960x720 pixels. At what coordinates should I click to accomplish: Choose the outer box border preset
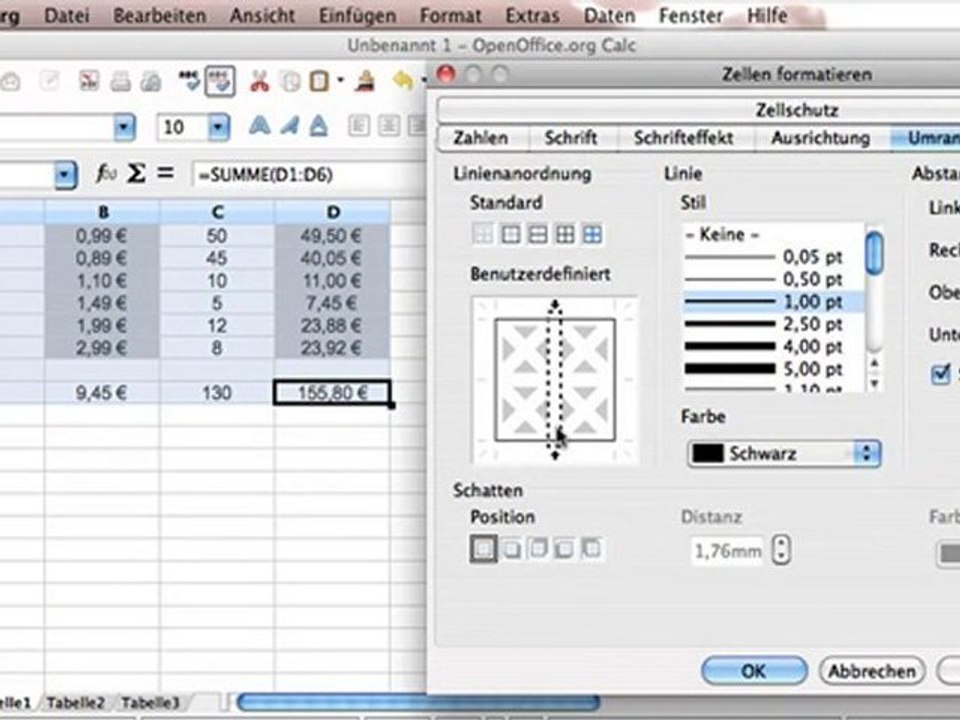[511, 234]
